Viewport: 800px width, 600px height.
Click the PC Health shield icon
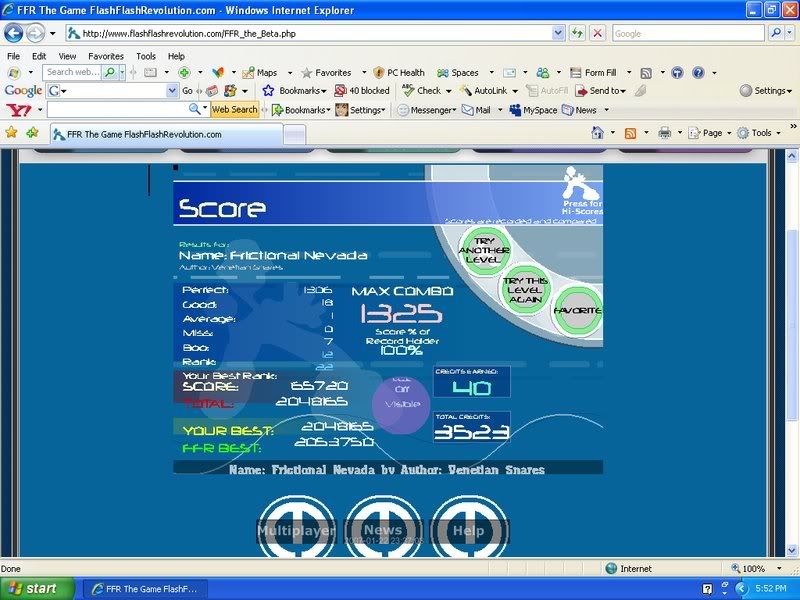[380, 72]
